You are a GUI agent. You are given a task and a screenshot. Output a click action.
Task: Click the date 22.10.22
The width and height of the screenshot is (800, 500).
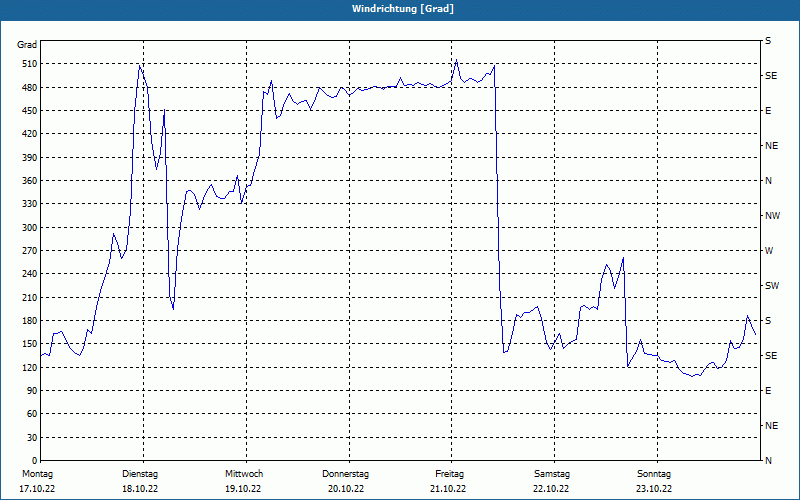(551, 489)
